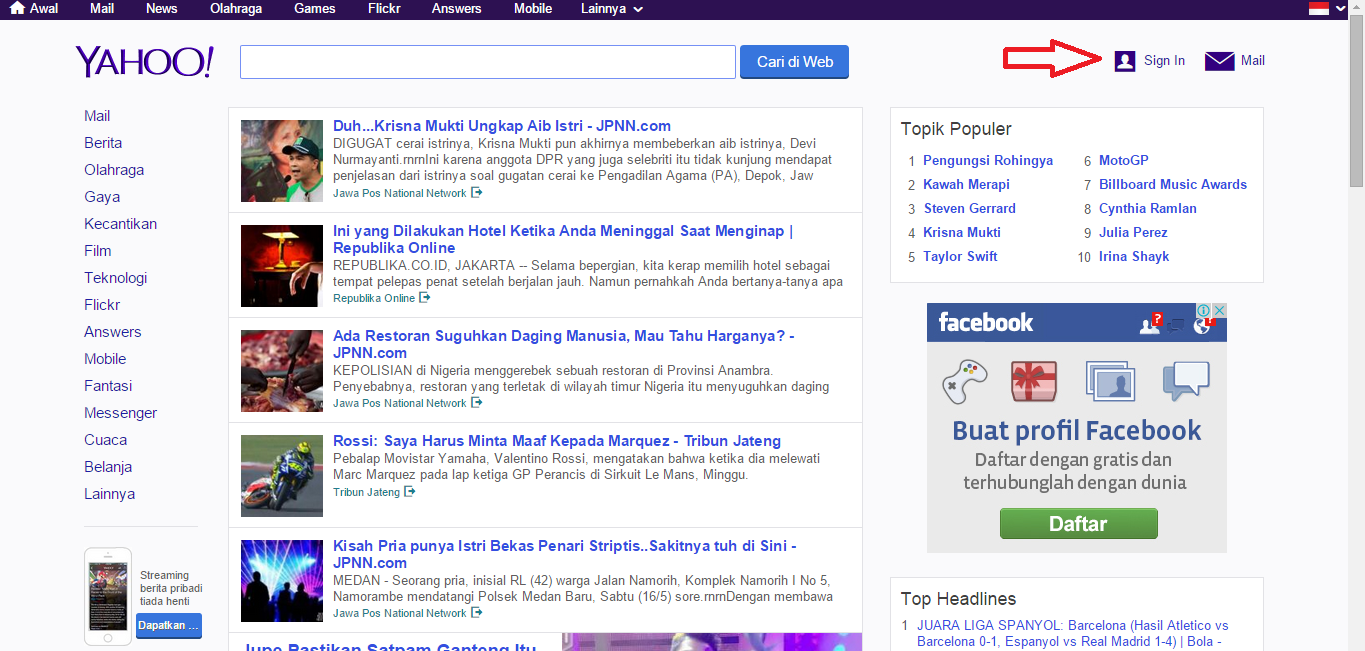Click external link icon beside Republika Online
The image size is (1365, 651).
[425, 298]
